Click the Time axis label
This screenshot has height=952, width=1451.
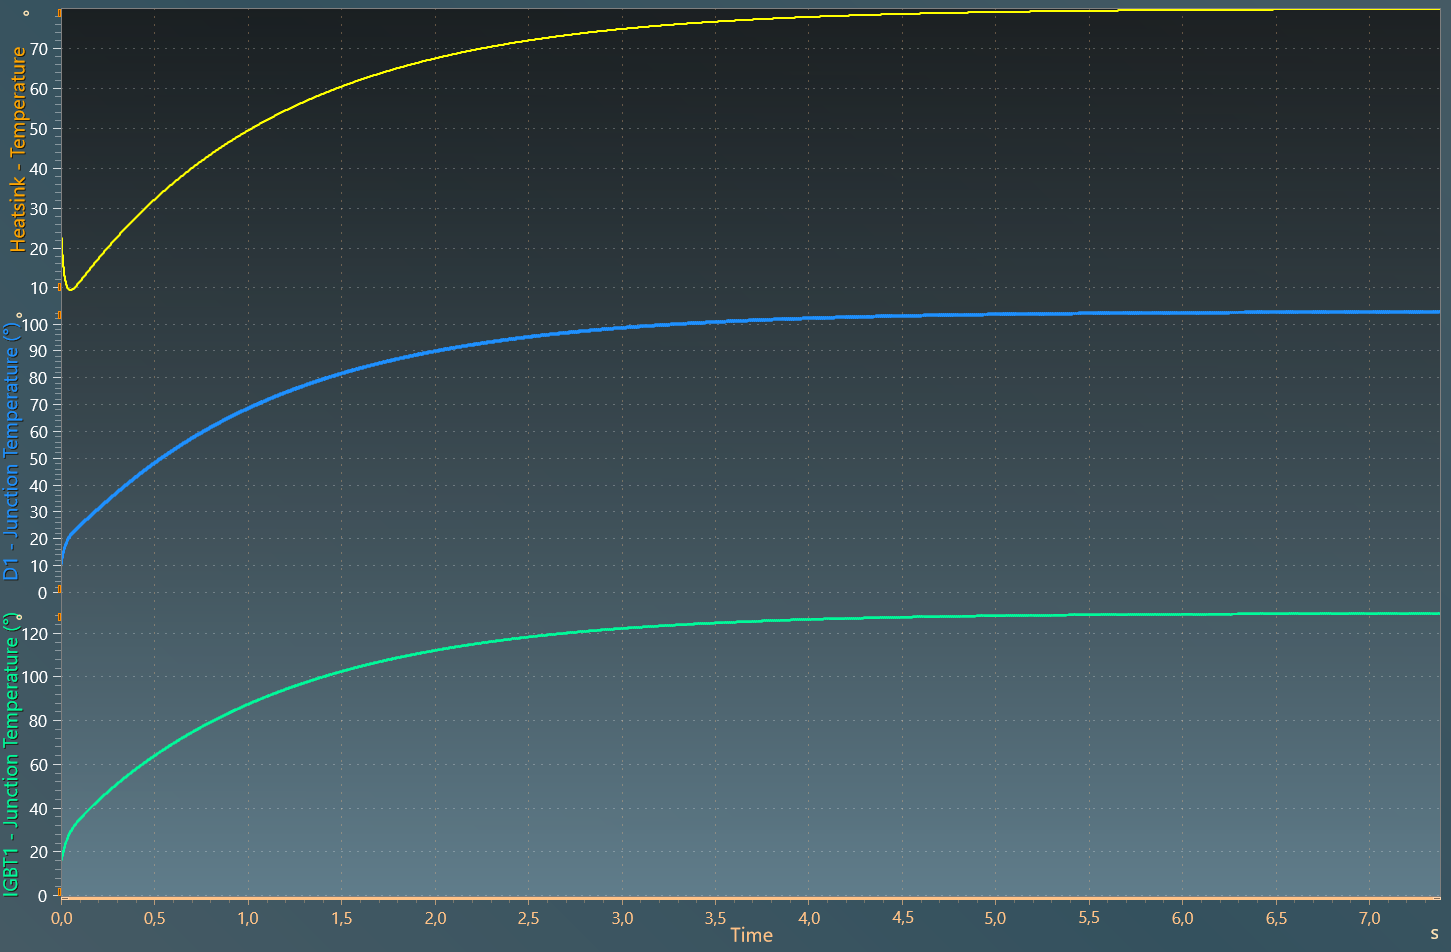pos(751,935)
